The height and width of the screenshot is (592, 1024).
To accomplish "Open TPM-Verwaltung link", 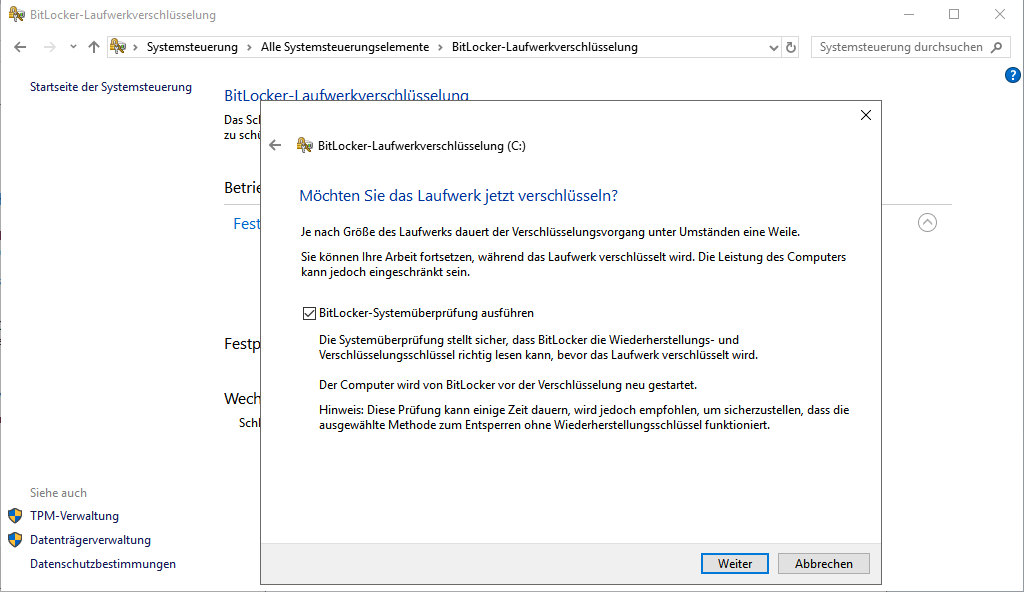I will [74, 516].
